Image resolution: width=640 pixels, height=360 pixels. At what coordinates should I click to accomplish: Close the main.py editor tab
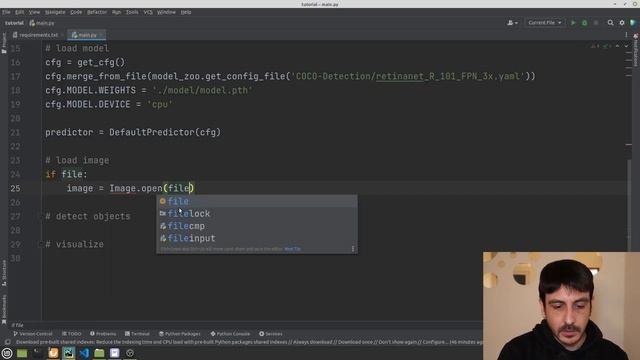(101, 35)
